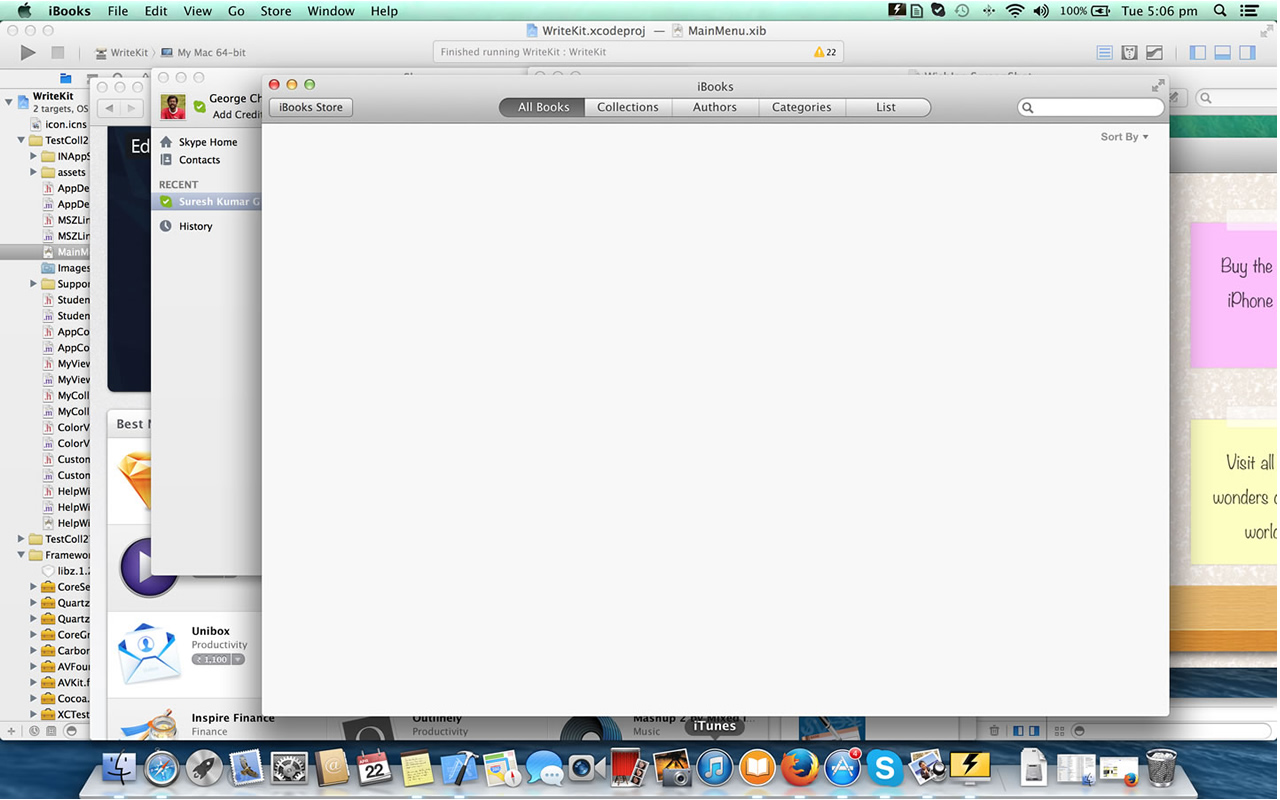Click the iBooks Store button
1280x800 pixels.
[x=310, y=107]
